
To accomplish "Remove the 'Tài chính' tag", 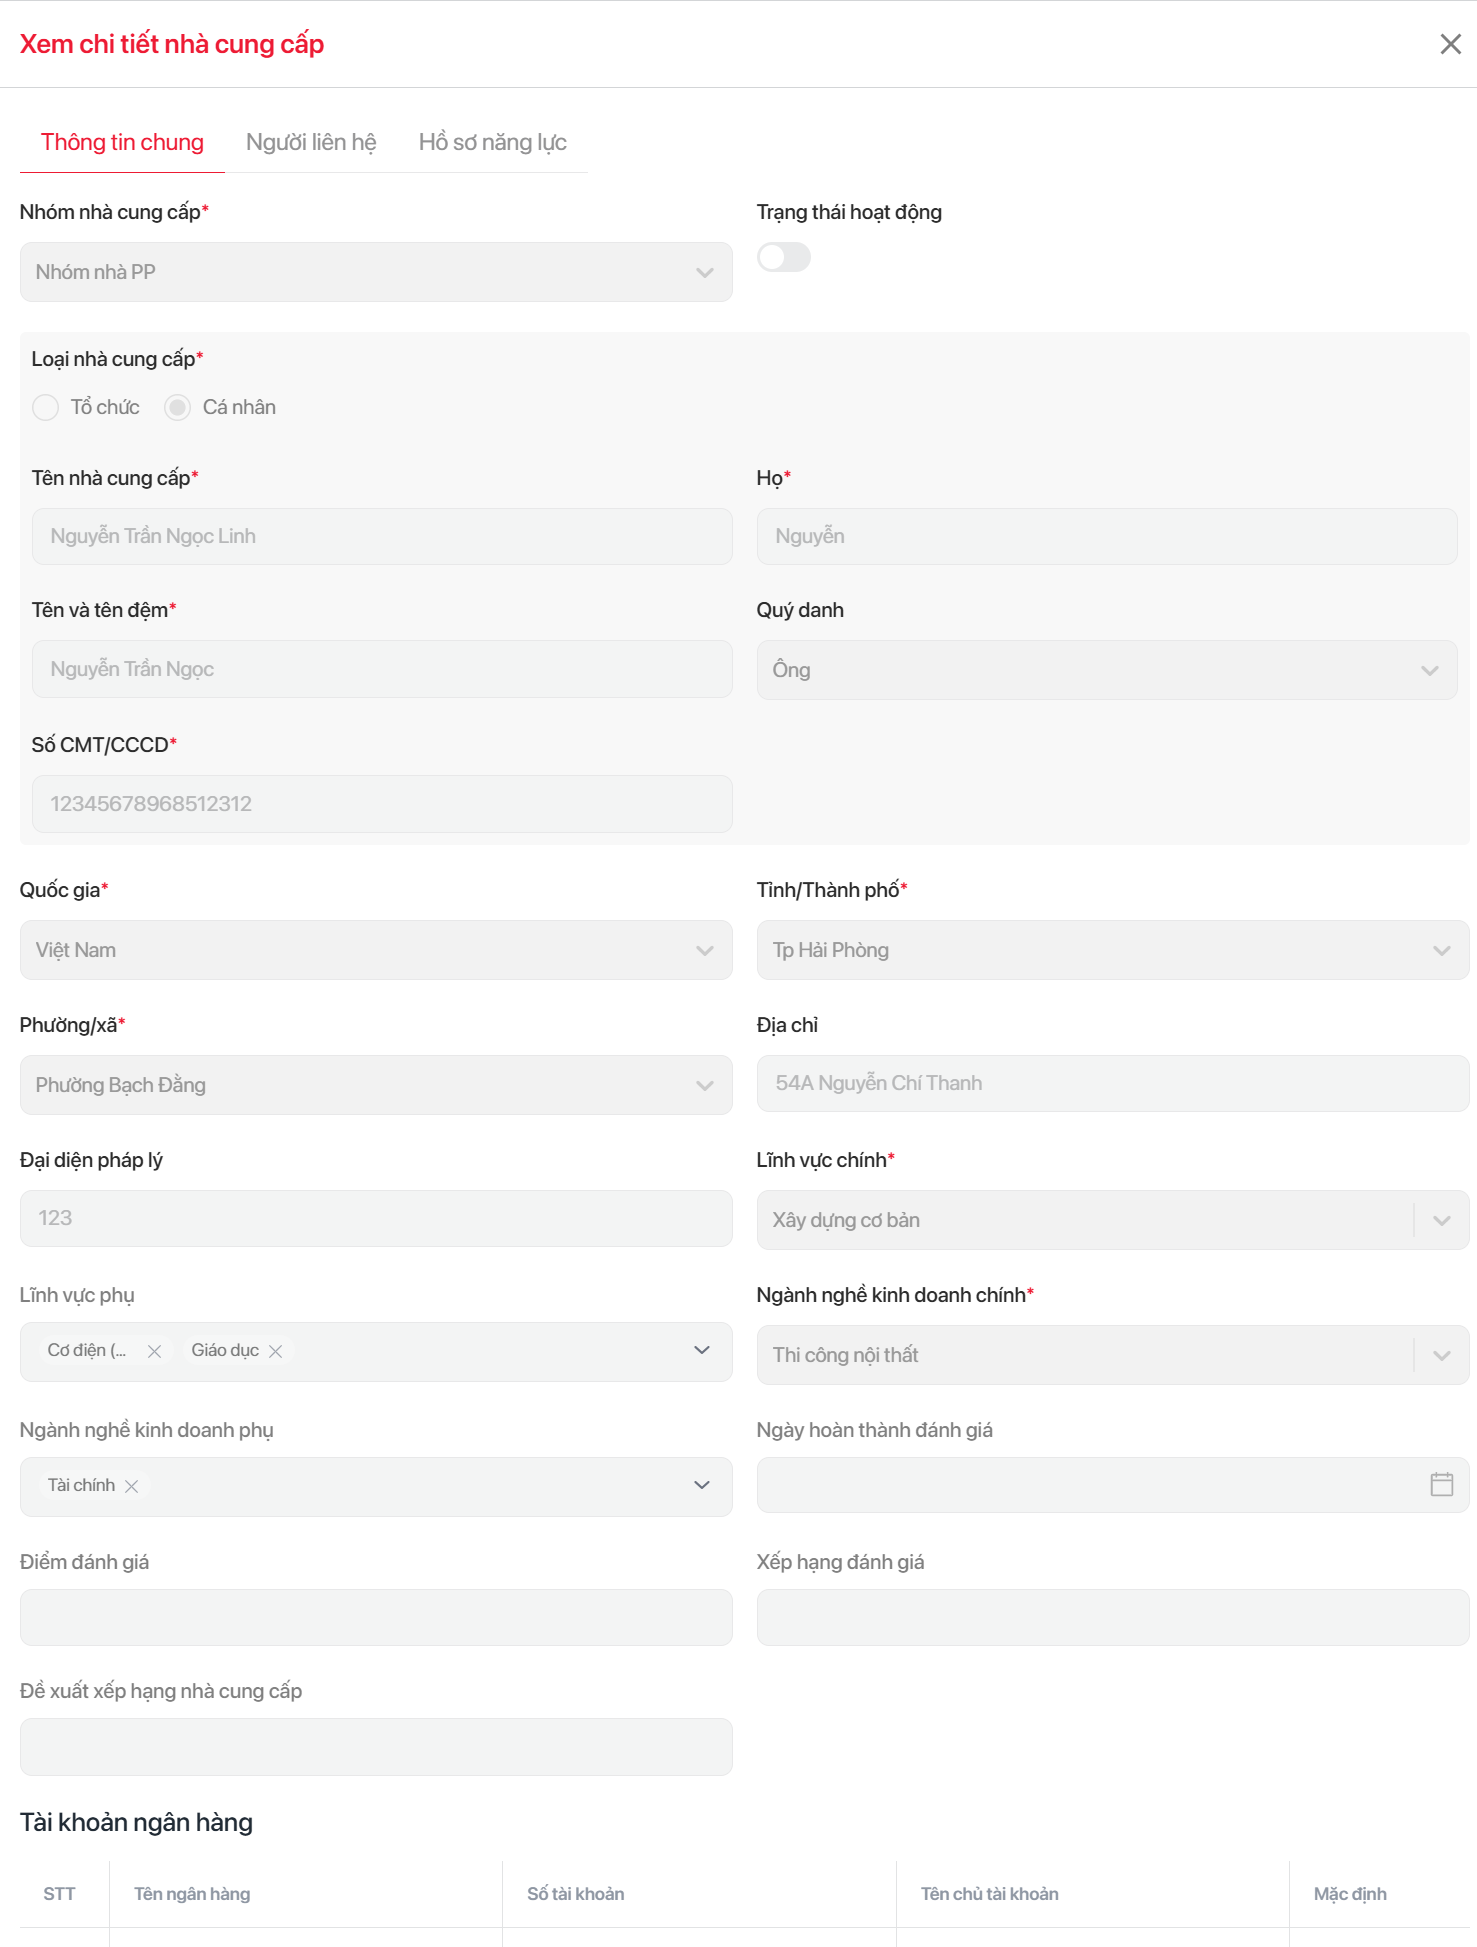I will (x=131, y=1486).
